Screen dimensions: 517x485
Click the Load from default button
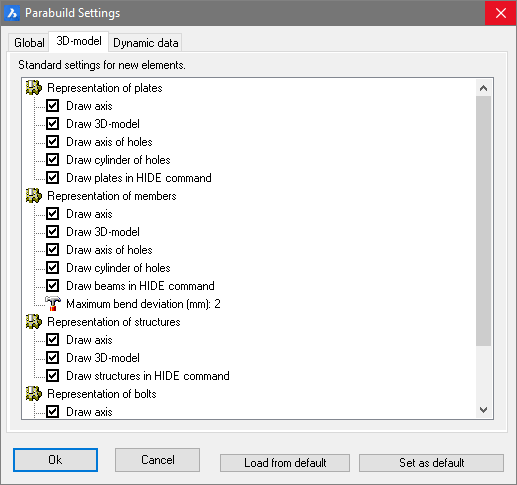click(285, 463)
